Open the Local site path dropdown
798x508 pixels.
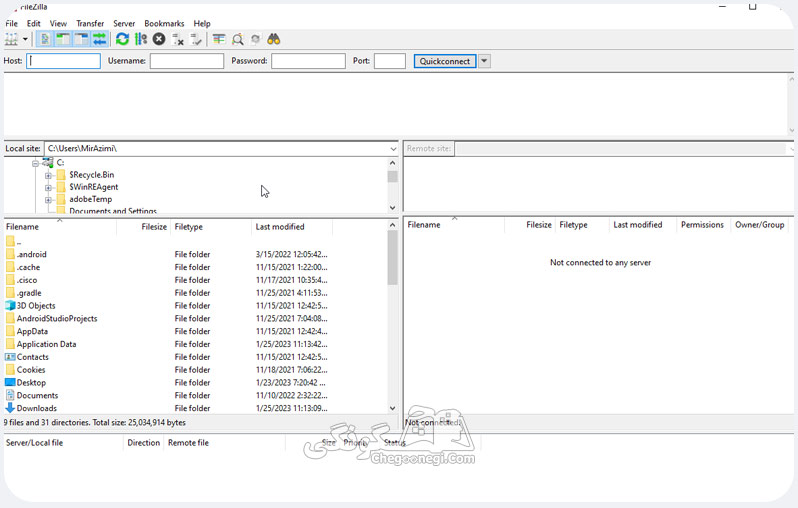pos(393,149)
